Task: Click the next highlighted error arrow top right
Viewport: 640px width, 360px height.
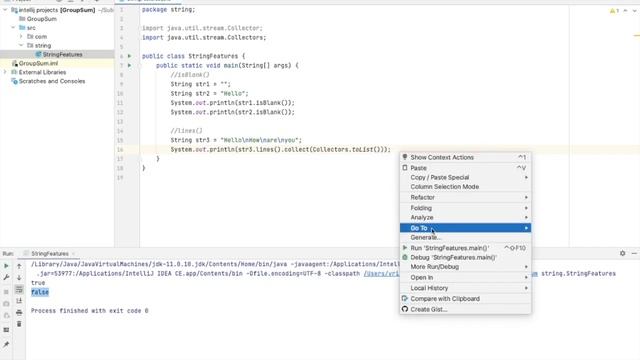Action: tap(634, 11)
